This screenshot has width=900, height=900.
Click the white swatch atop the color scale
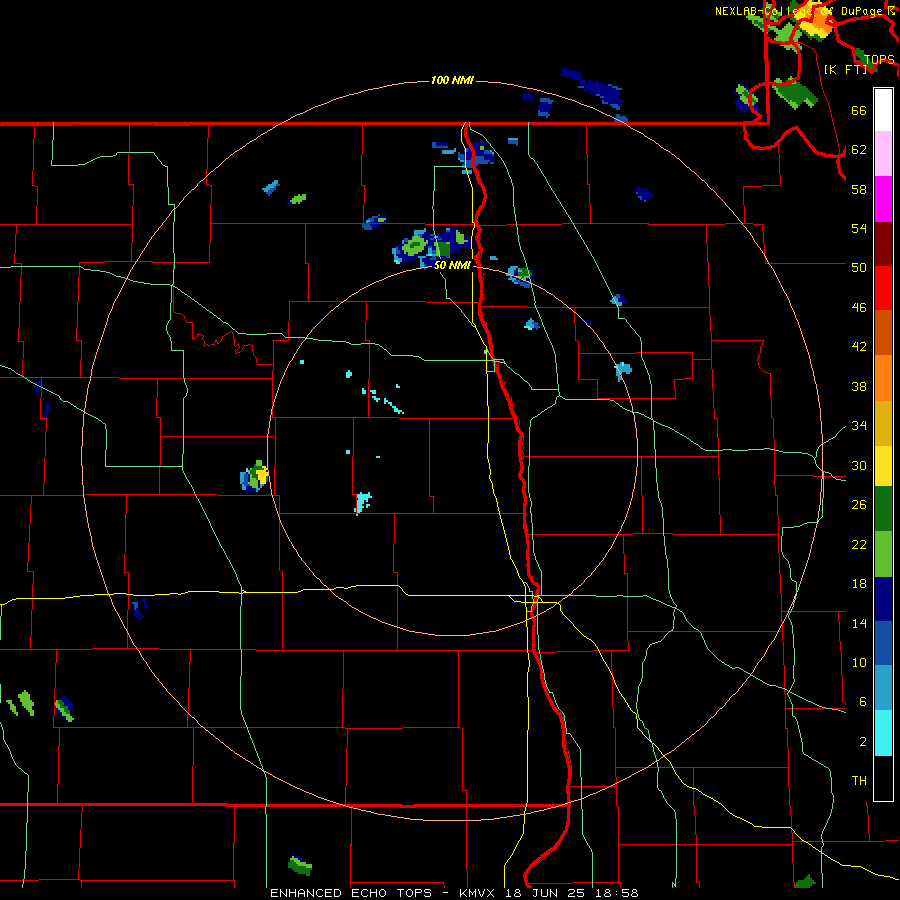[883, 110]
